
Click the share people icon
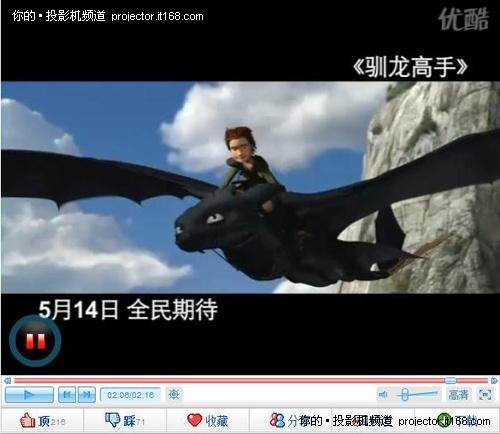277,420
